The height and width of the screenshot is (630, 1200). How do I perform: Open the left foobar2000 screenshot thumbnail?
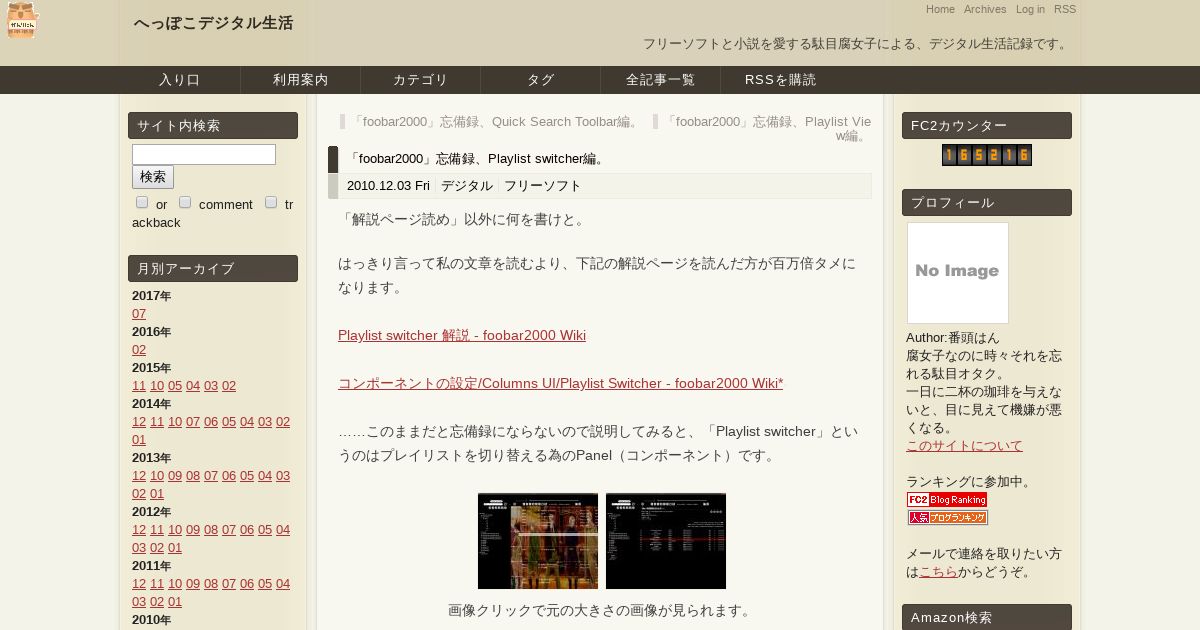click(538, 541)
